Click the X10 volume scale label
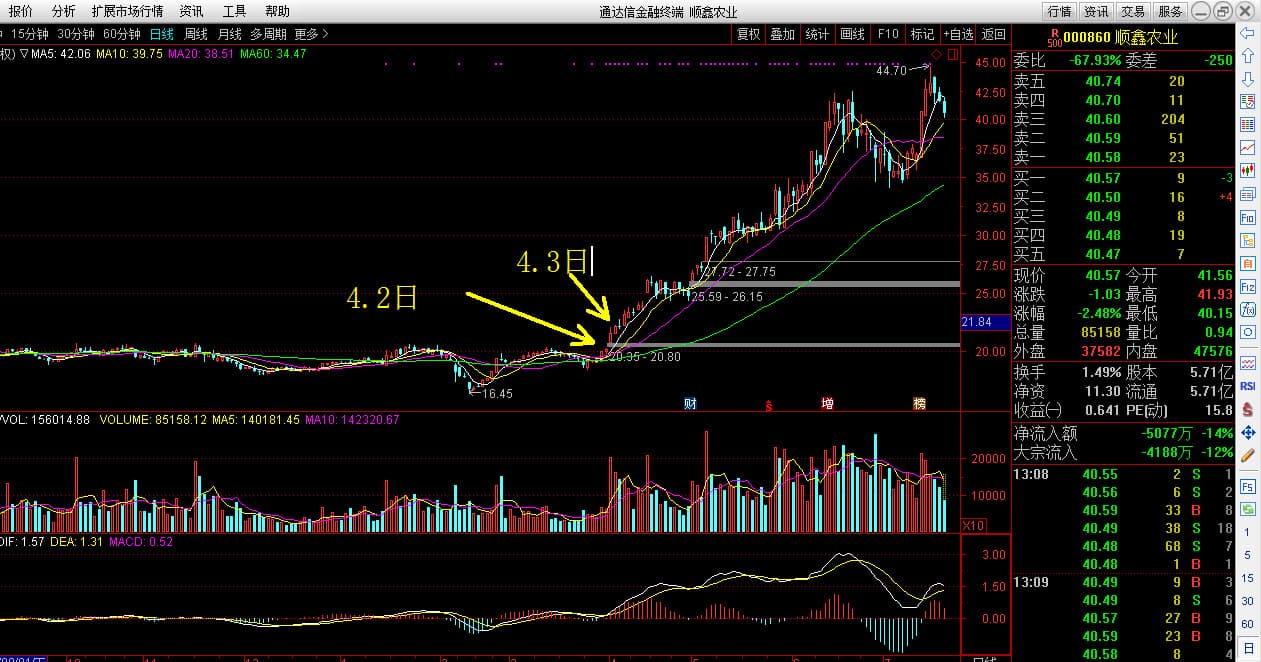This screenshot has height=662, width=1261. (x=973, y=525)
